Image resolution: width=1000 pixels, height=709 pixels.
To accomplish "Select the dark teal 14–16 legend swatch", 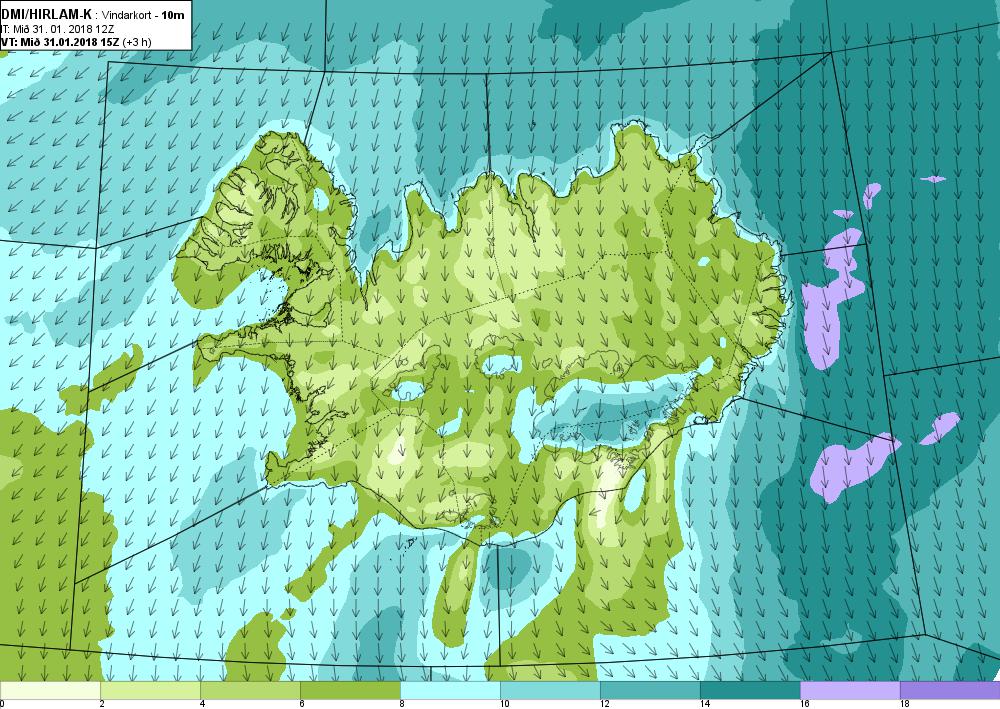I will tap(750, 690).
